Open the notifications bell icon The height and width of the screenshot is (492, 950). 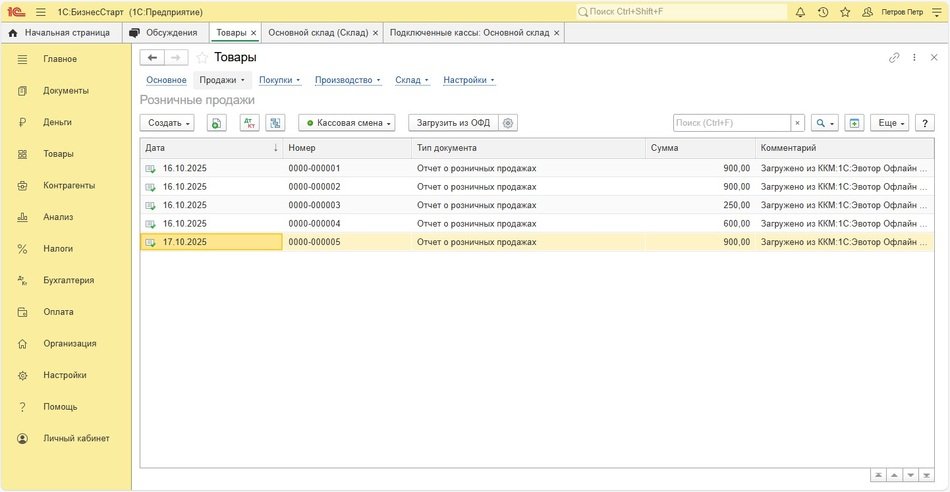800,12
